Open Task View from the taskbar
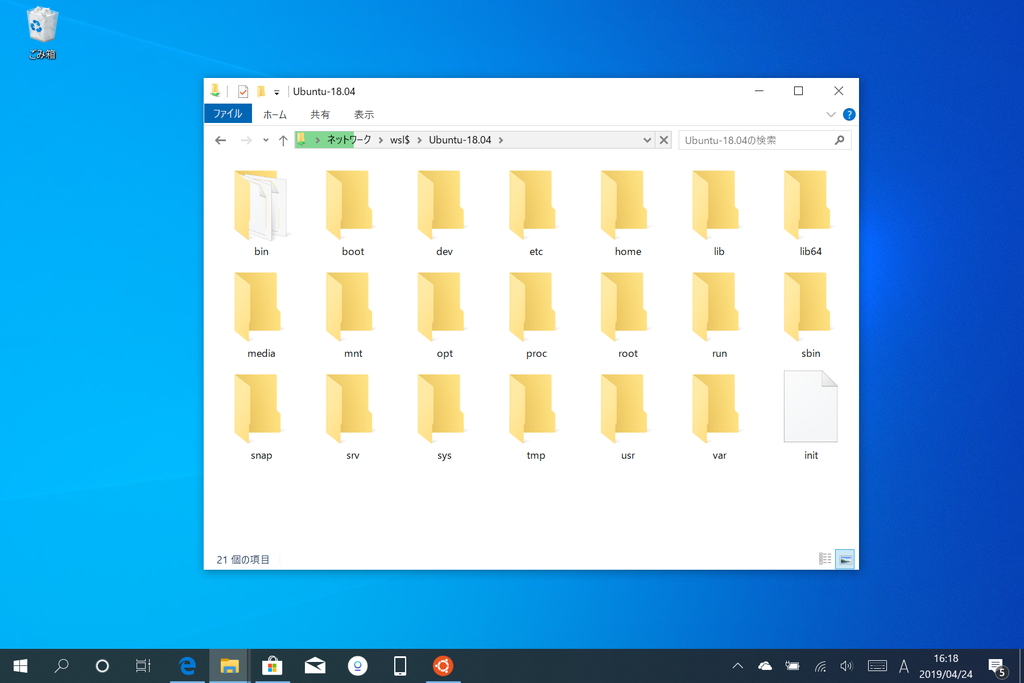This screenshot has height=683, width=1024. (x=143, y=666)
